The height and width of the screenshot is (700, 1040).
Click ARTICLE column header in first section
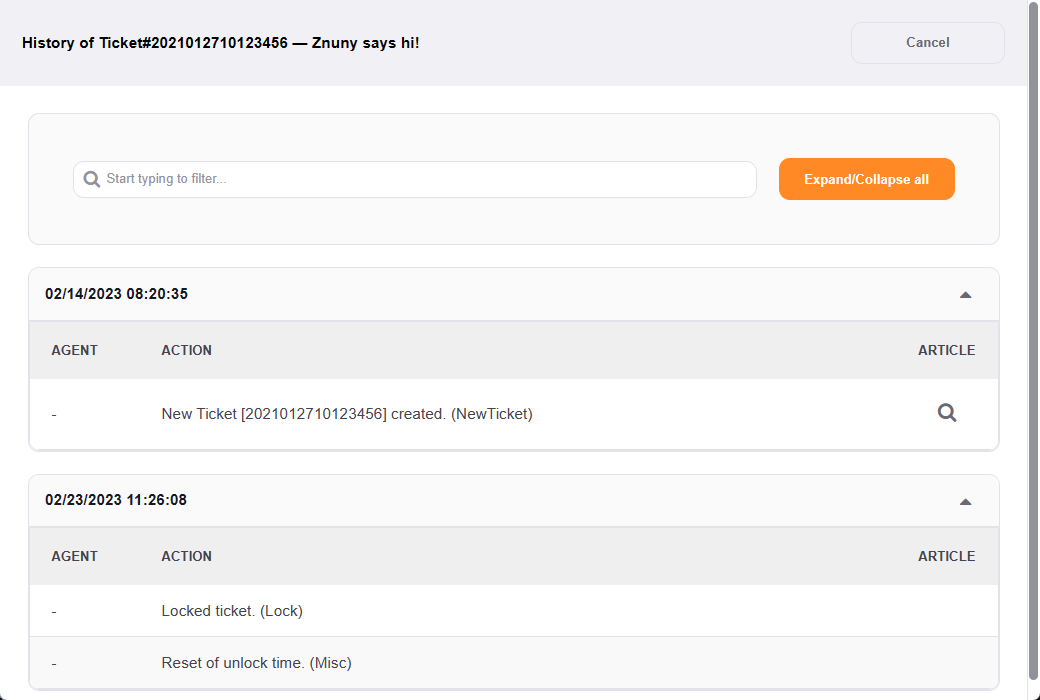(x=946, y=350)
